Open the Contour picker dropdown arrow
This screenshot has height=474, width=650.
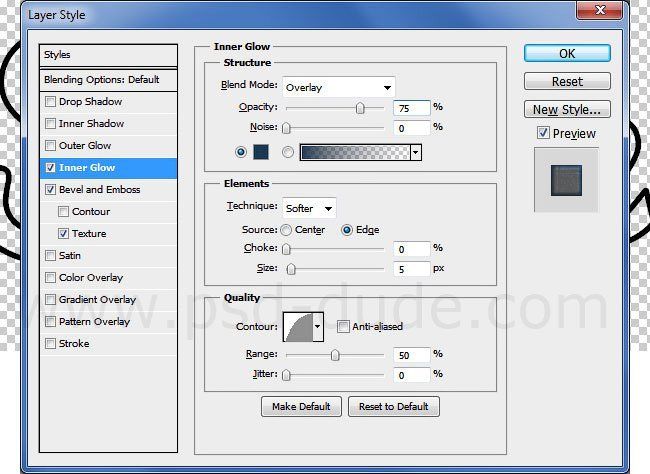click(318, 327)
